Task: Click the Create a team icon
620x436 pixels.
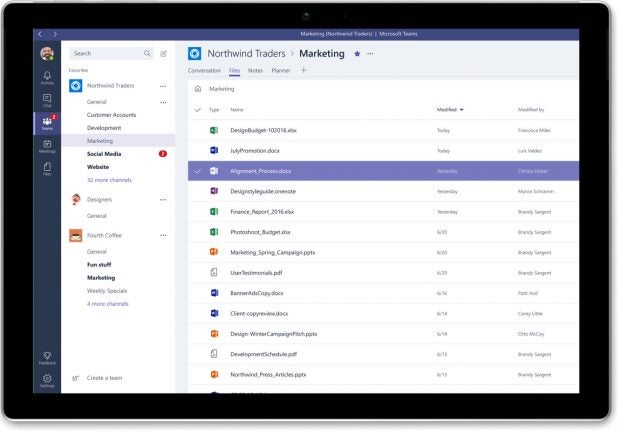Action: point(75,378)
